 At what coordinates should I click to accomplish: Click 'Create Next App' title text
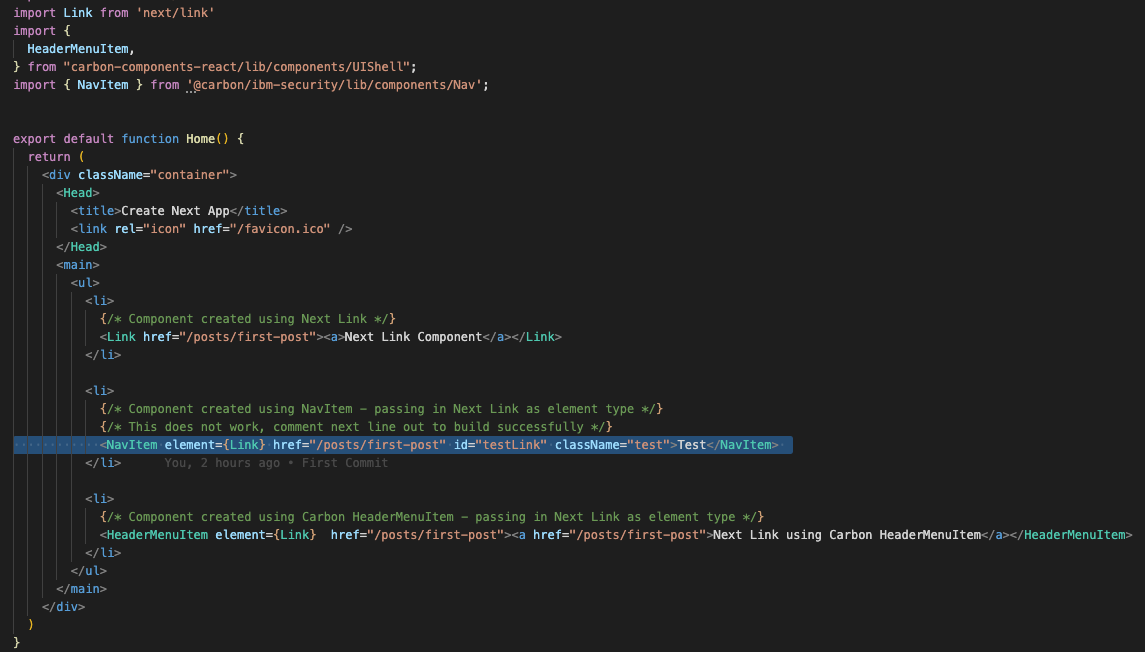click(175, 211)
